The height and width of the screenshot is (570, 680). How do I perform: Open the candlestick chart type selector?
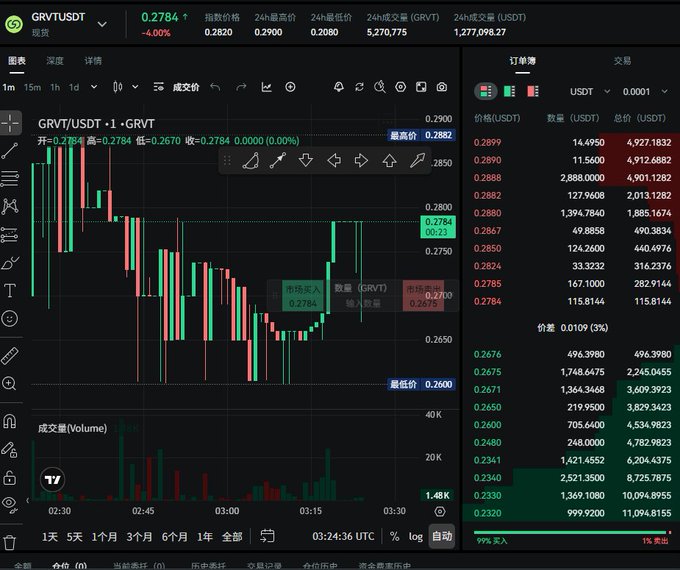click(x=118, y=87)
